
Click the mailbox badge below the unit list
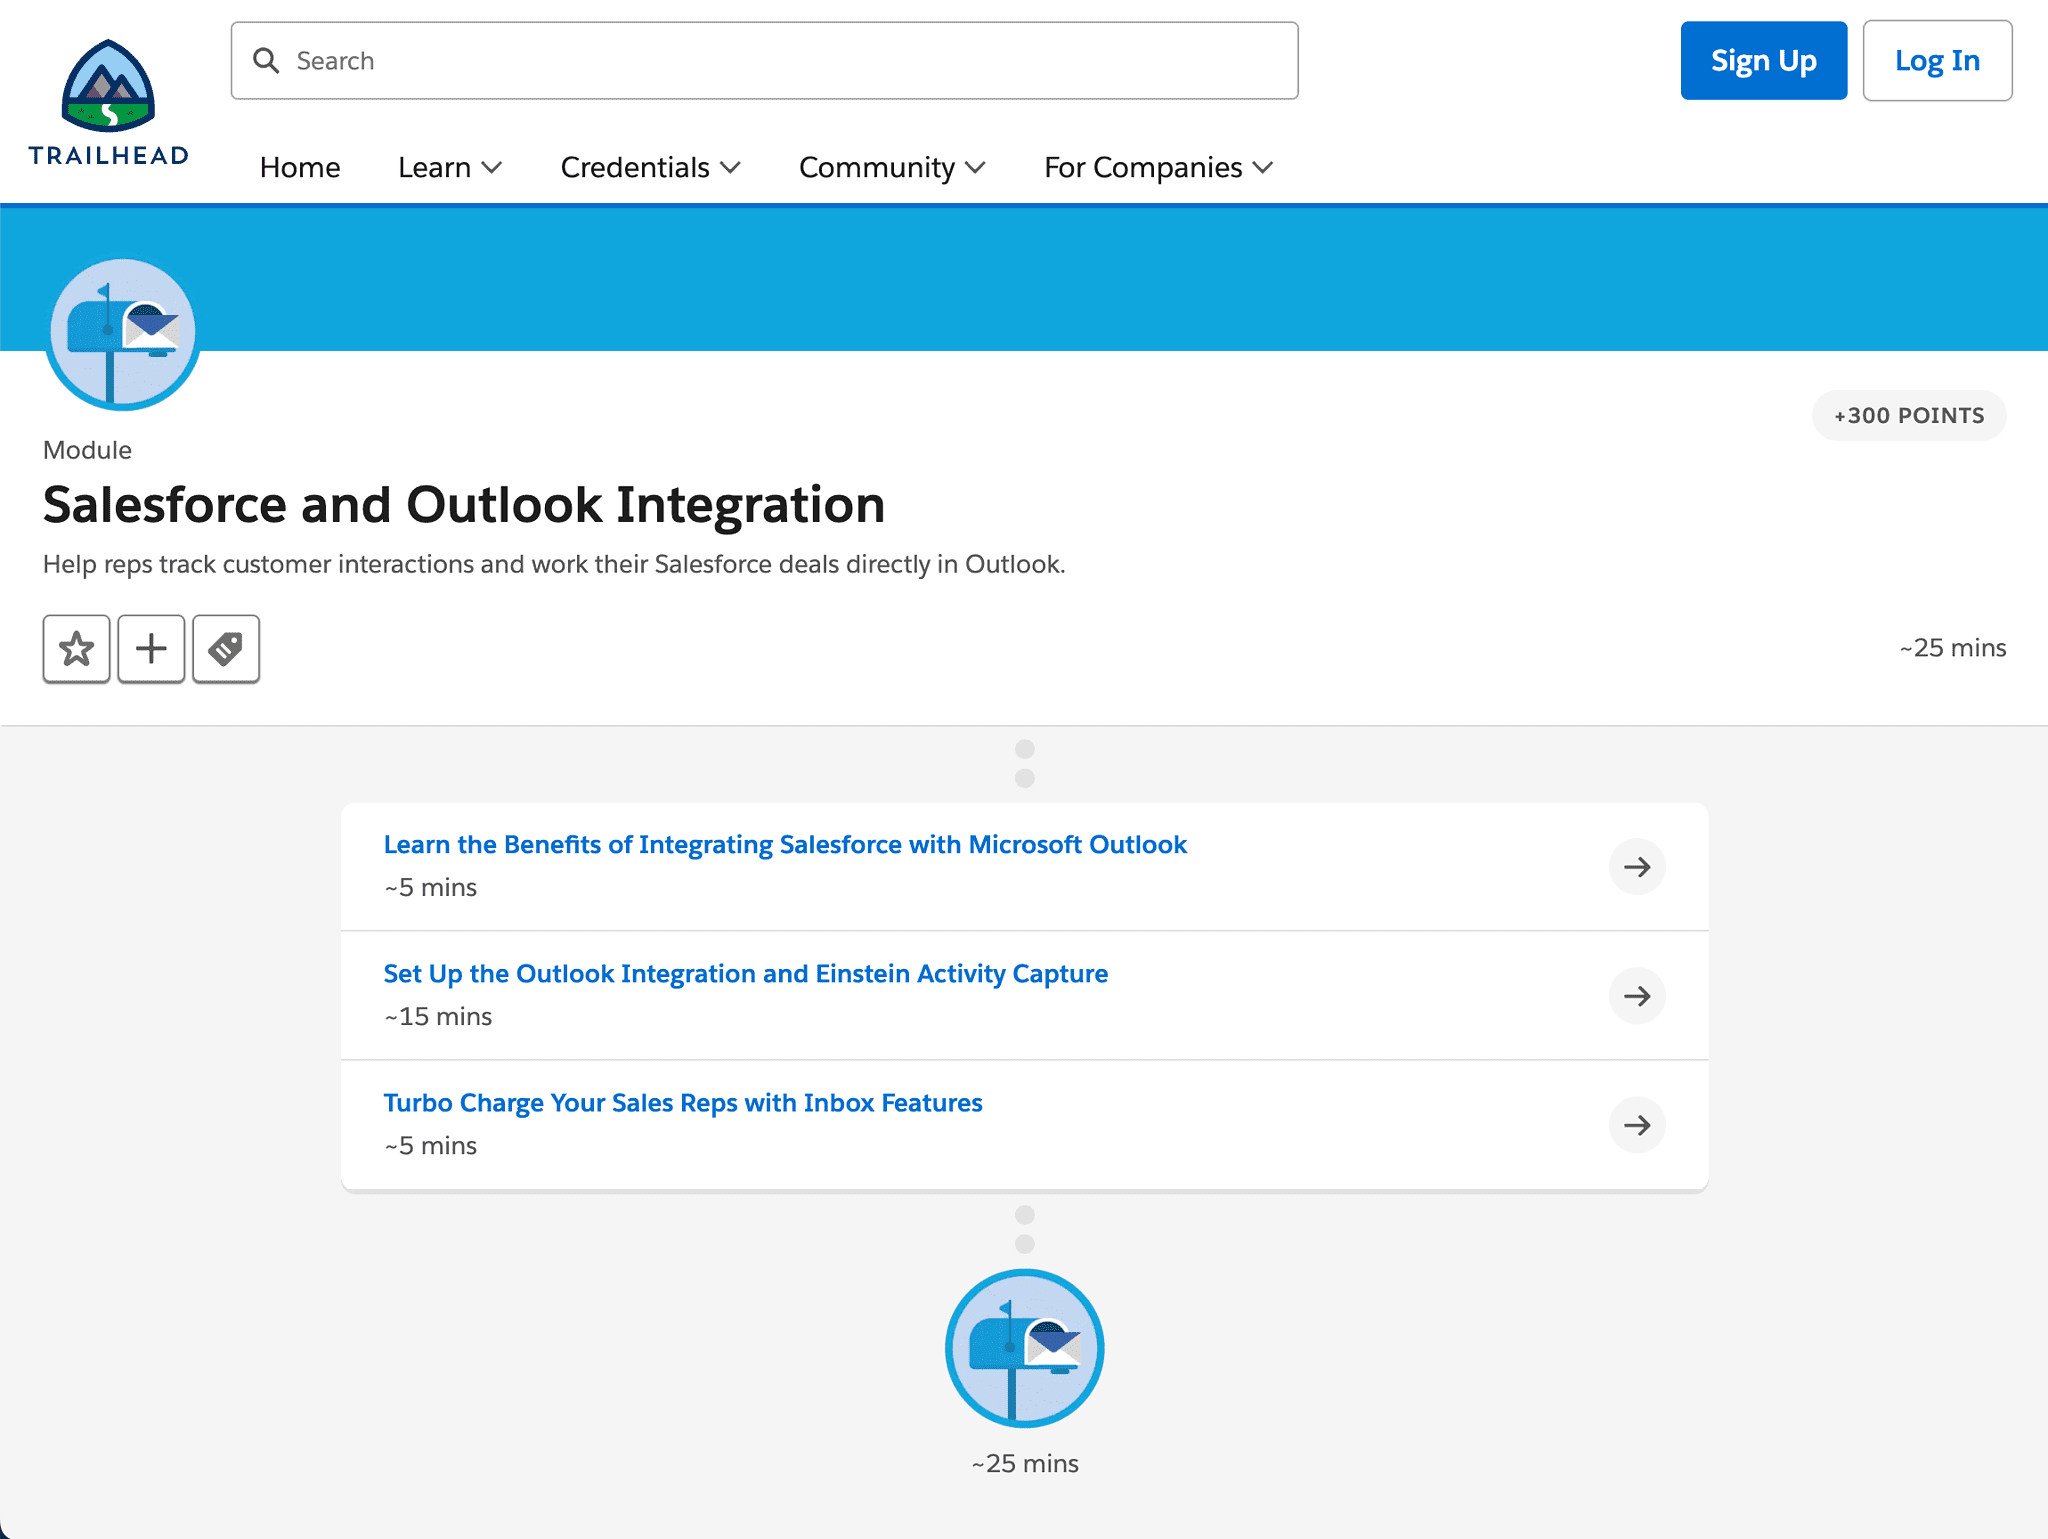click(1024, 1348)
